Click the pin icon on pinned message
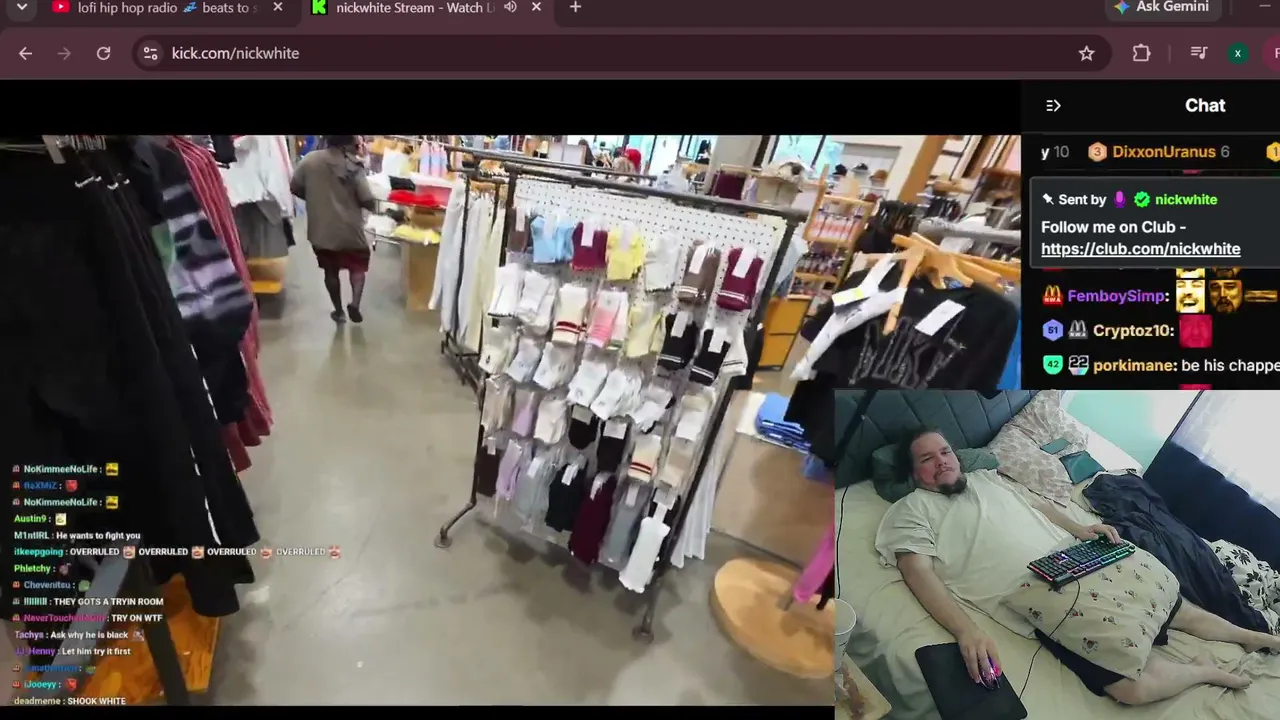1280x720 pixels. [x=1048, y=199]
